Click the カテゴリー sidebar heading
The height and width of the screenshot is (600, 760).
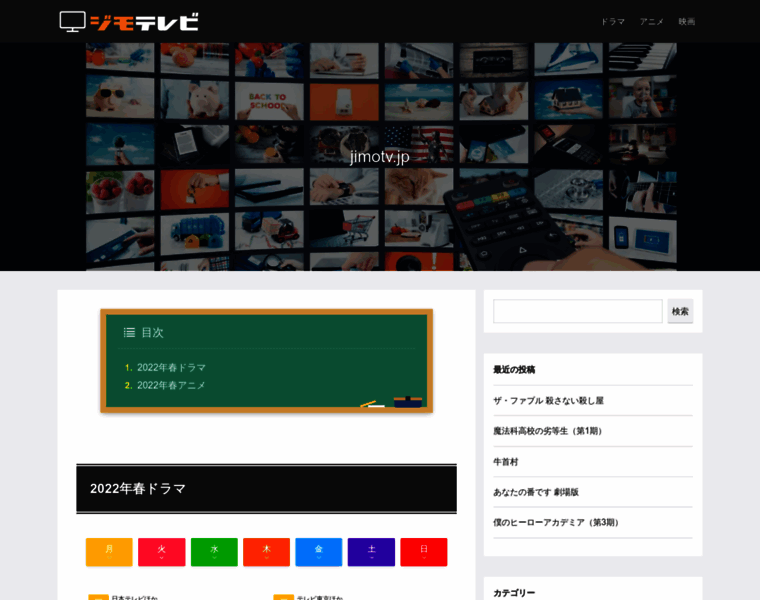514,593
